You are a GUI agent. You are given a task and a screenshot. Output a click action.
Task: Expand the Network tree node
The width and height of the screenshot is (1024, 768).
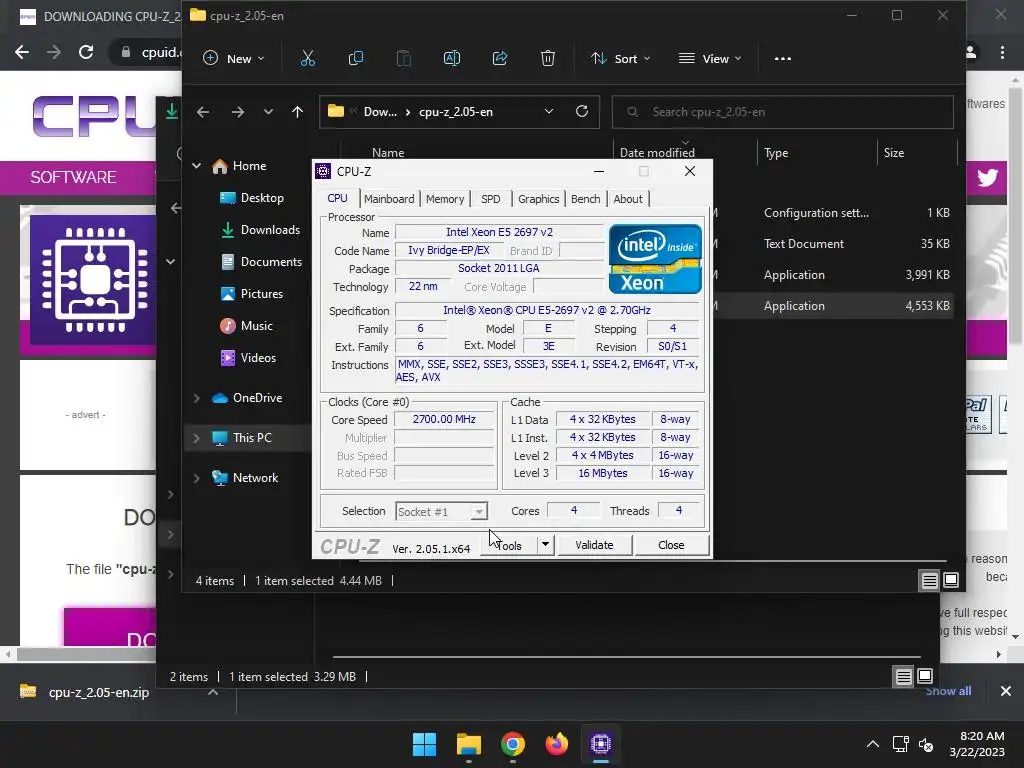(196, 478)
